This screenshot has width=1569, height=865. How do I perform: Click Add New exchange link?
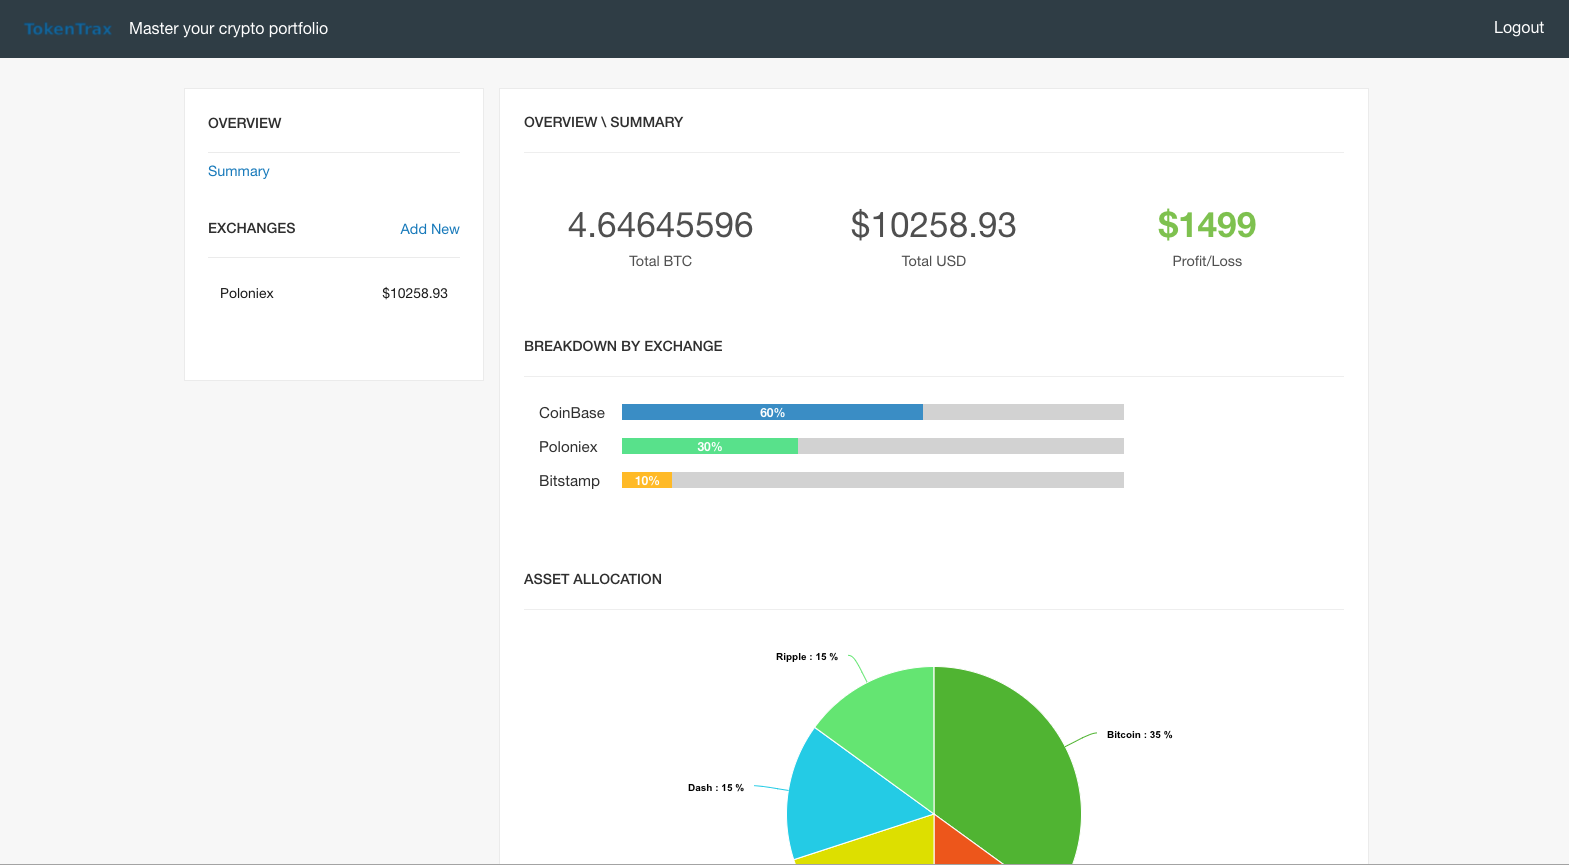[x=429, y=229]
